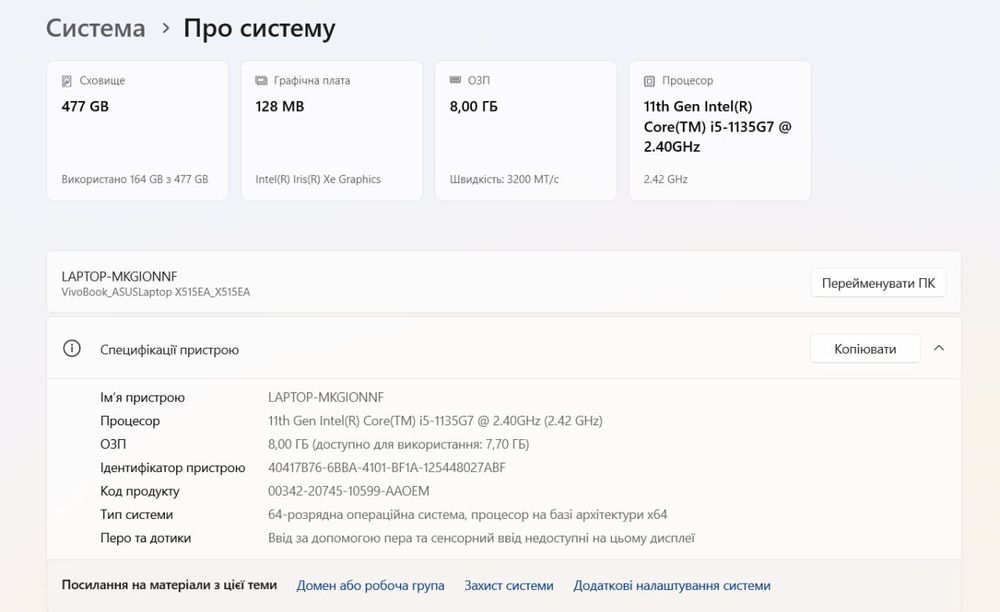Click the 64-розрядна операційна система value
The image size is (1000, 612).
[467, 514]
